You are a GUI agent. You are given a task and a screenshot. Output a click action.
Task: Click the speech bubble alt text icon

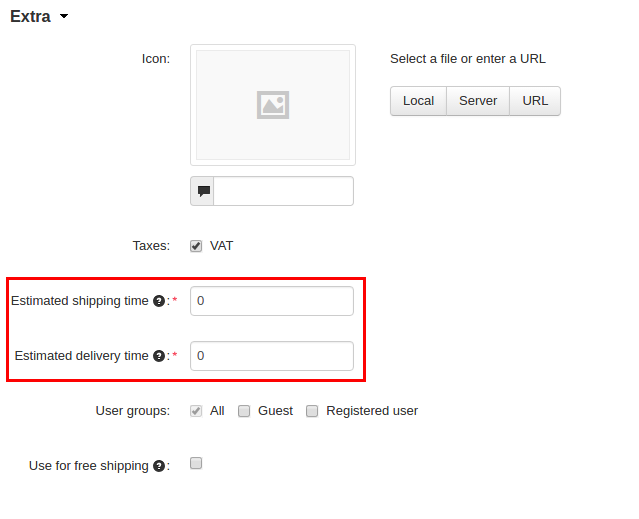point(203,191)
